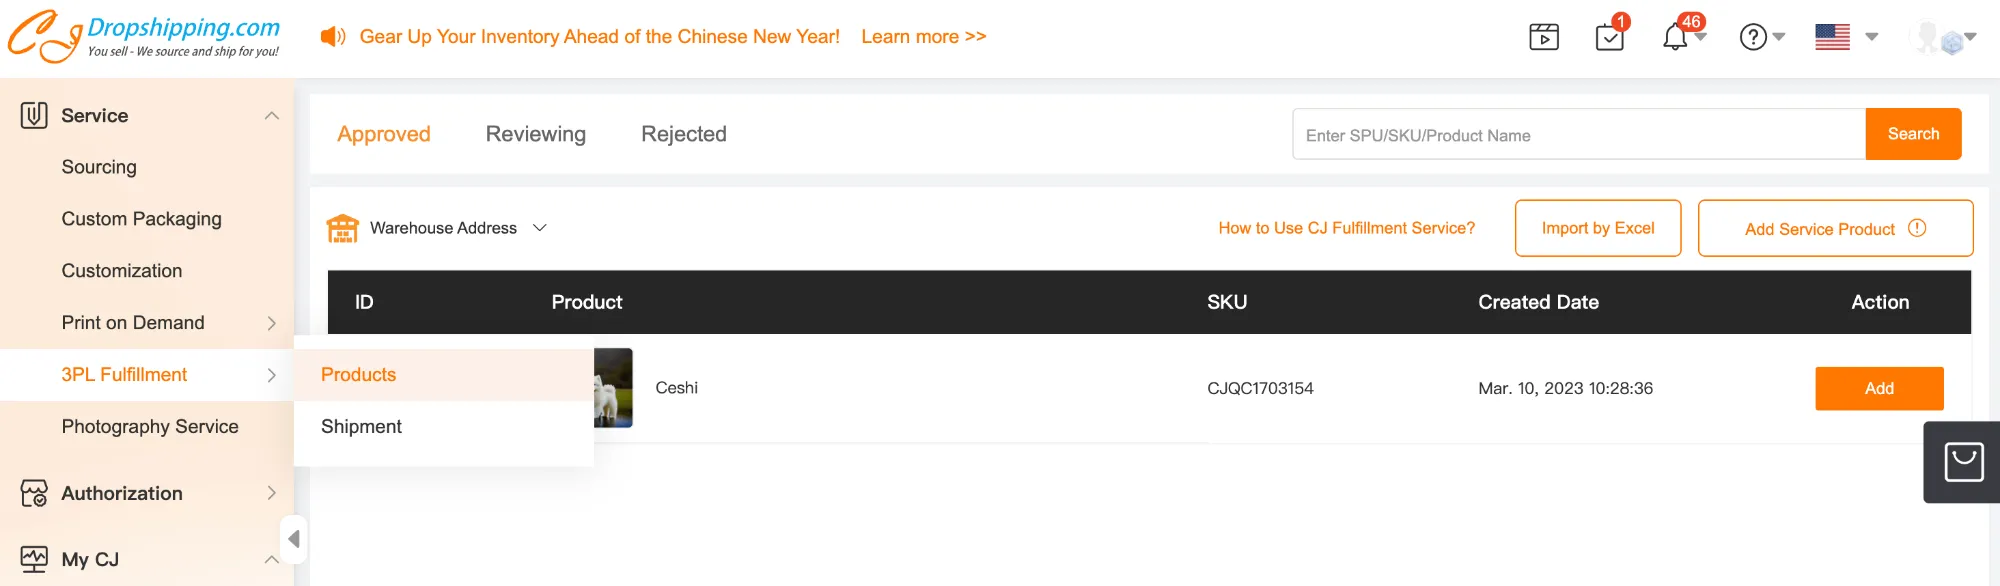
Task: Open the task checklist icon with badge
Action: [x=1609, y=38]
